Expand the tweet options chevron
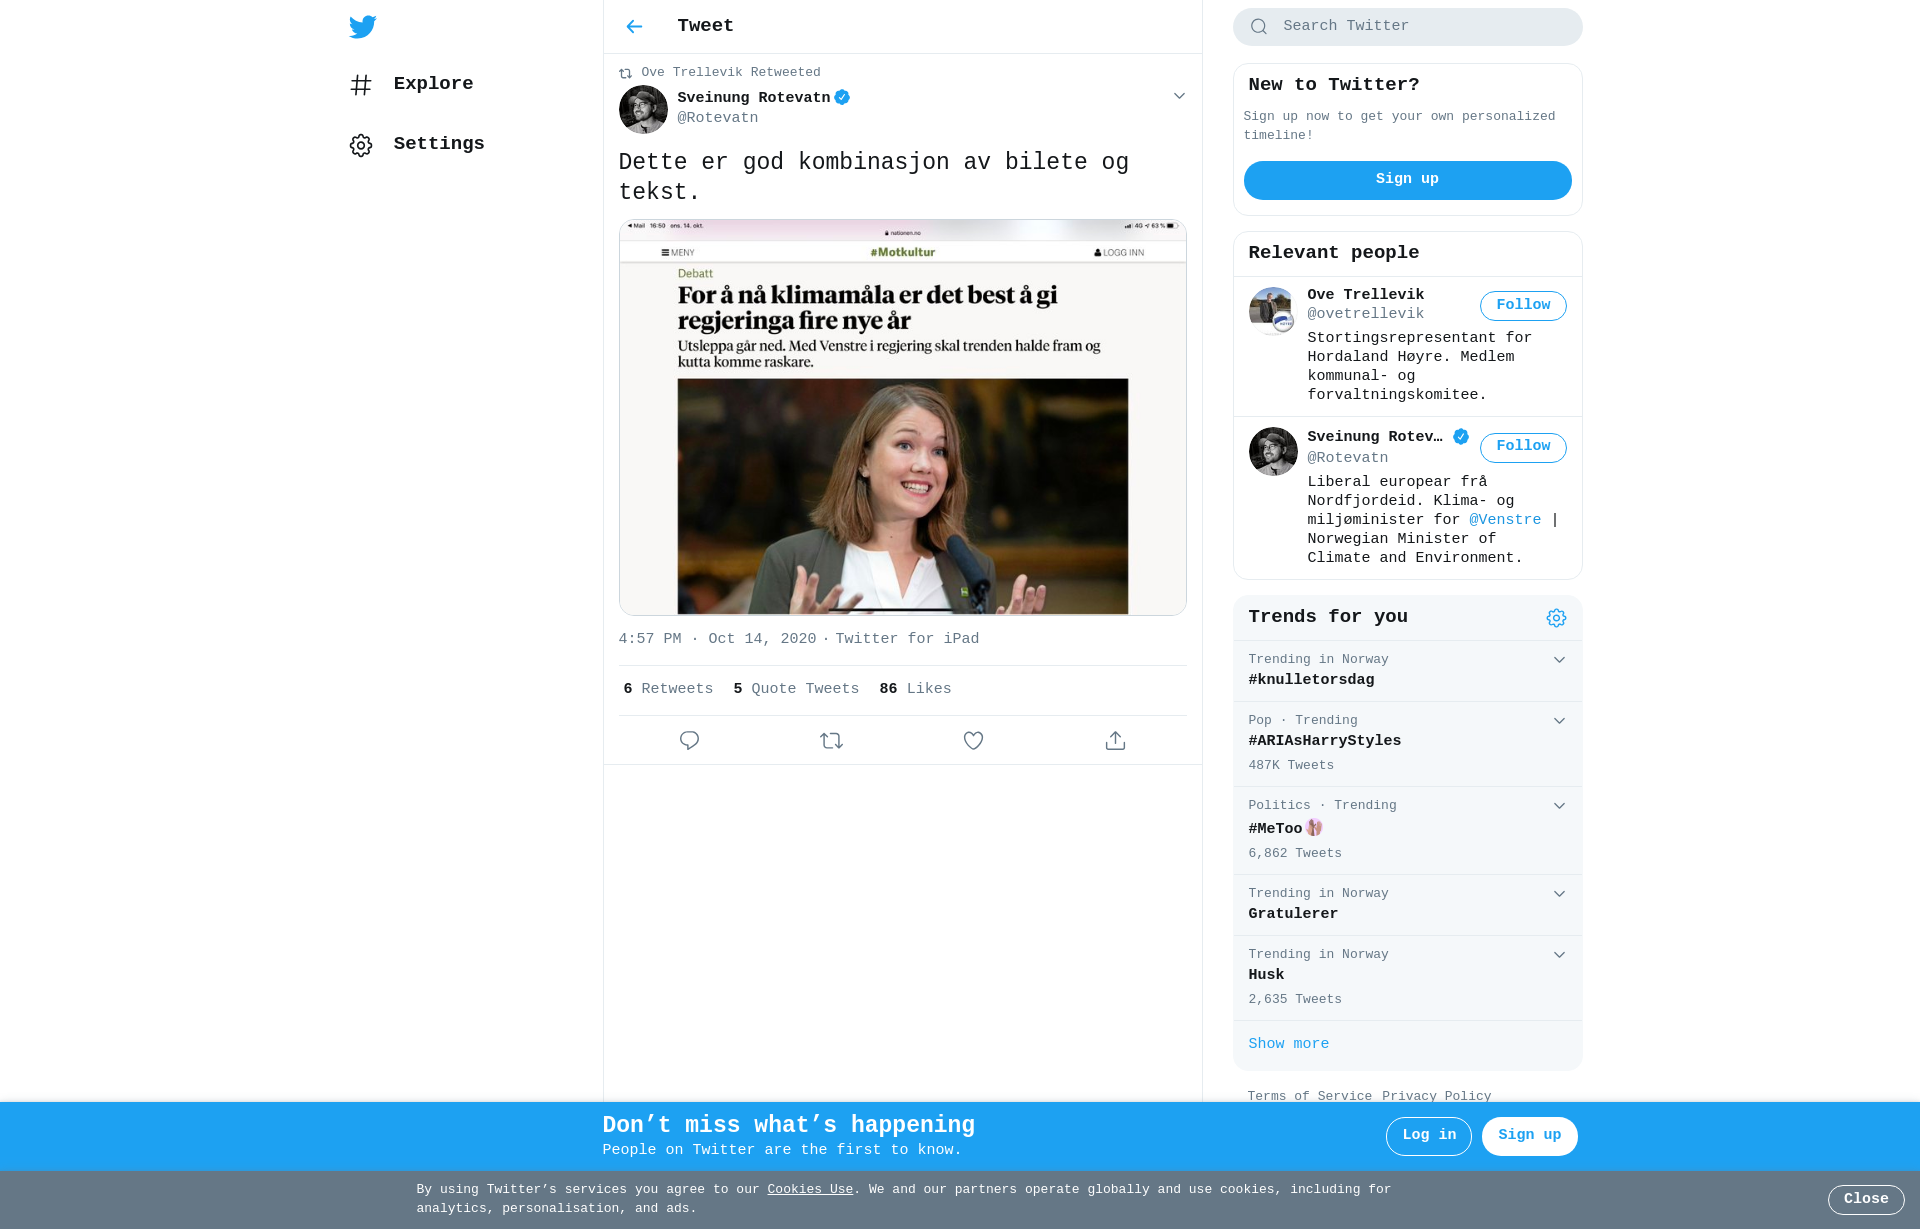This screenshot has height=1229, width=1920. point(1179,96)
